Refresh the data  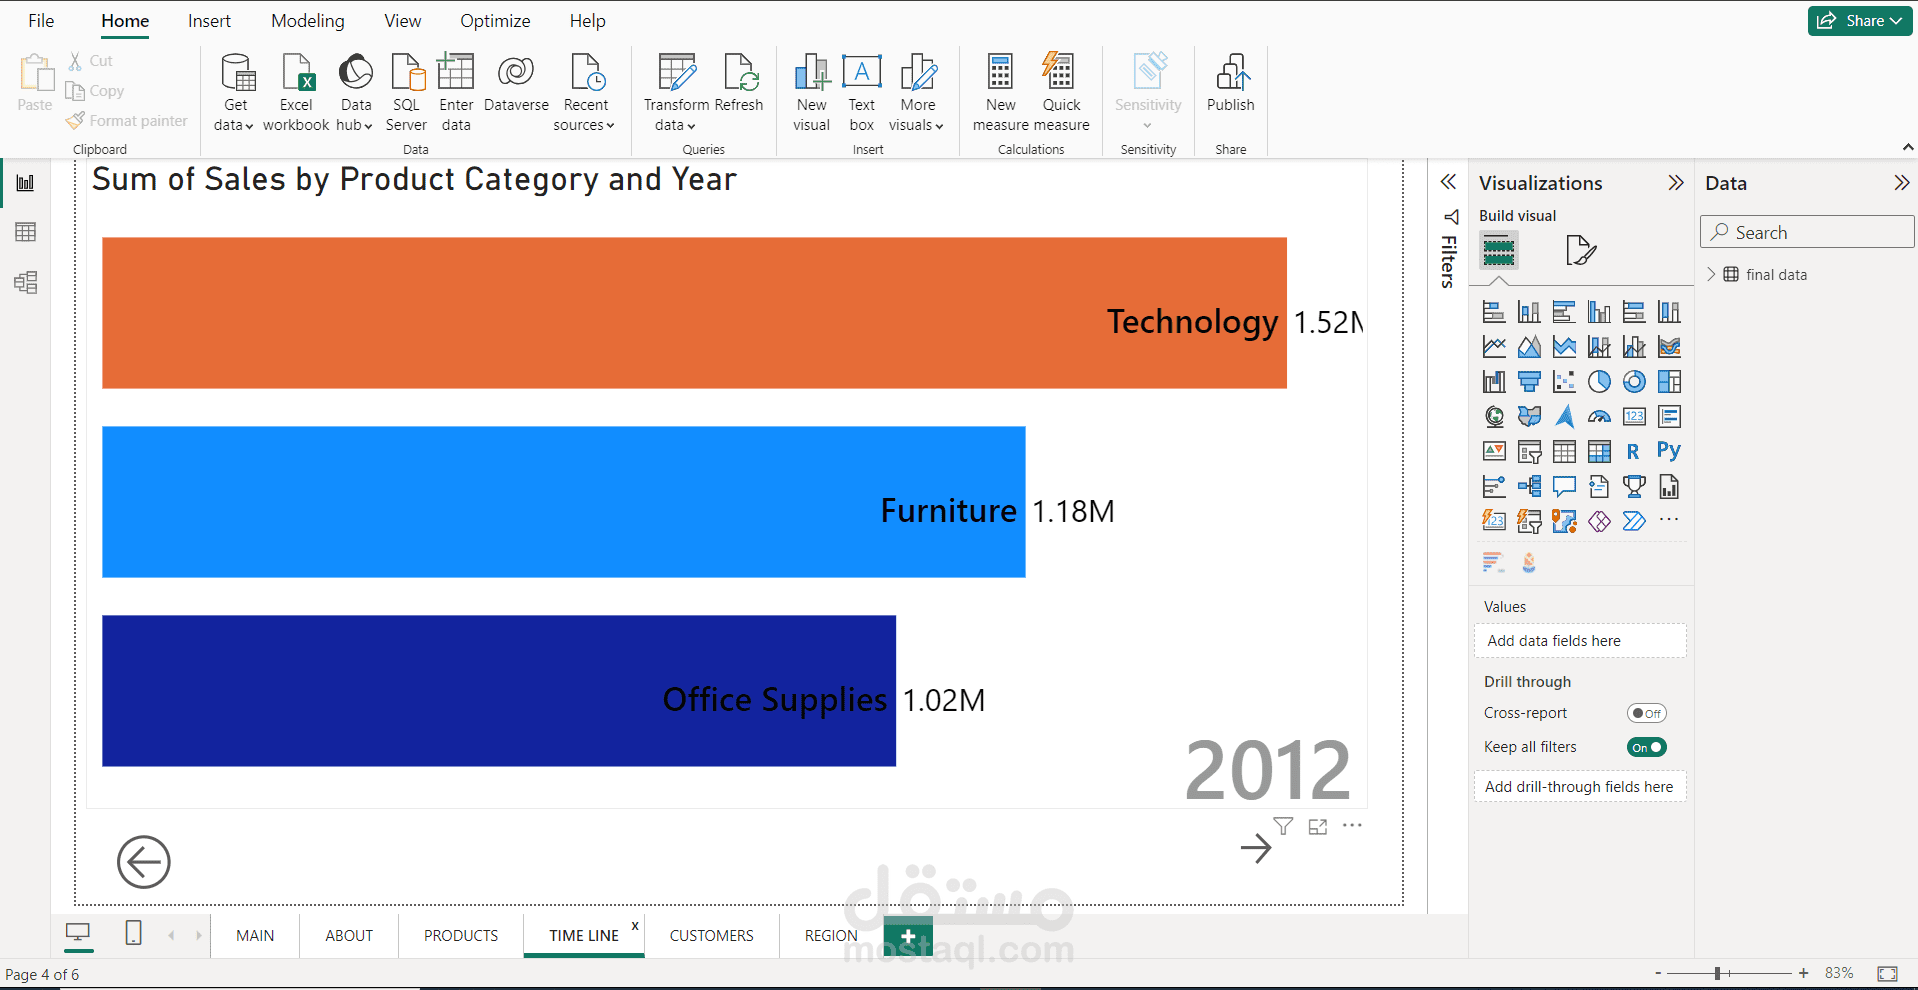click(x=739, y=83)
